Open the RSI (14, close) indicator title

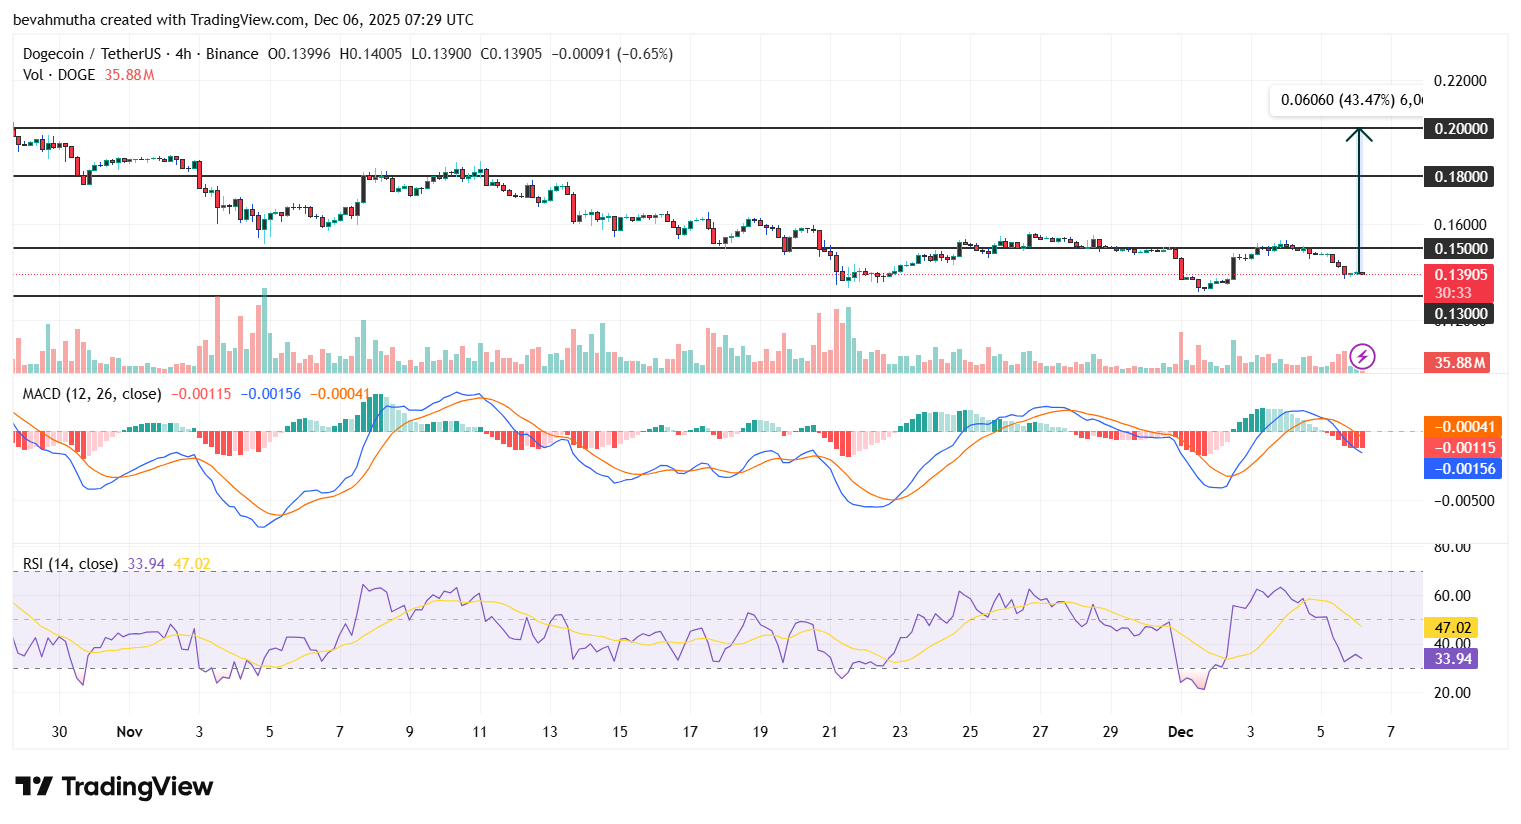click(70, 563)
